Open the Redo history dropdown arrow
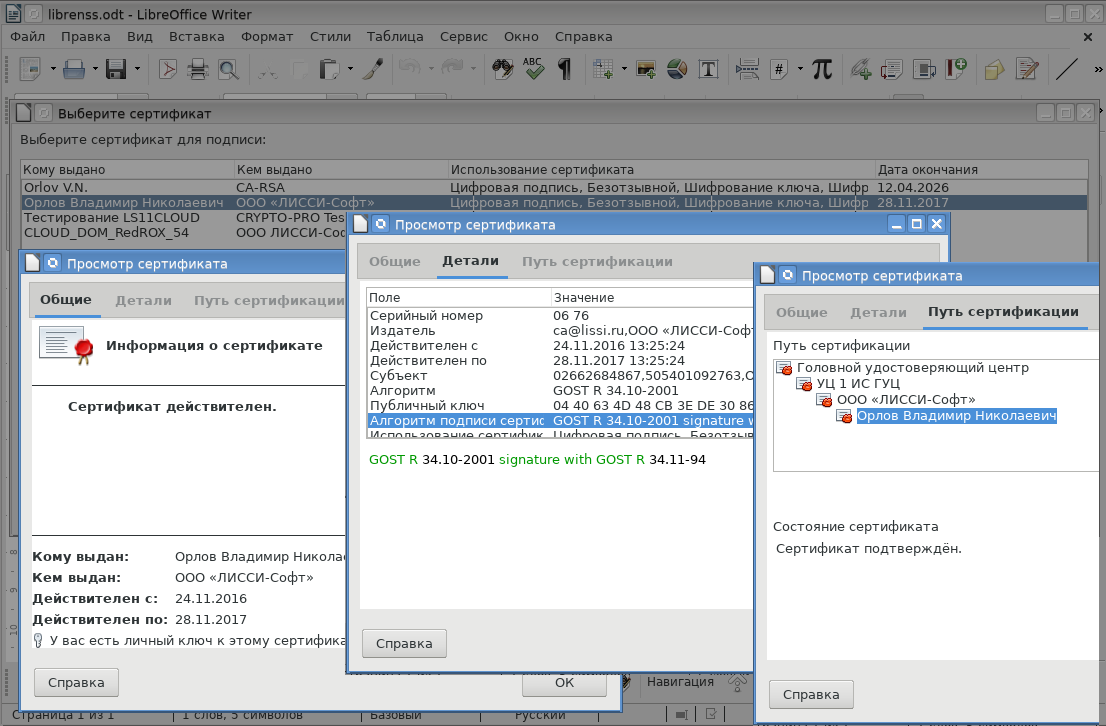The image size is (1106, 726). tap(473, 69)
